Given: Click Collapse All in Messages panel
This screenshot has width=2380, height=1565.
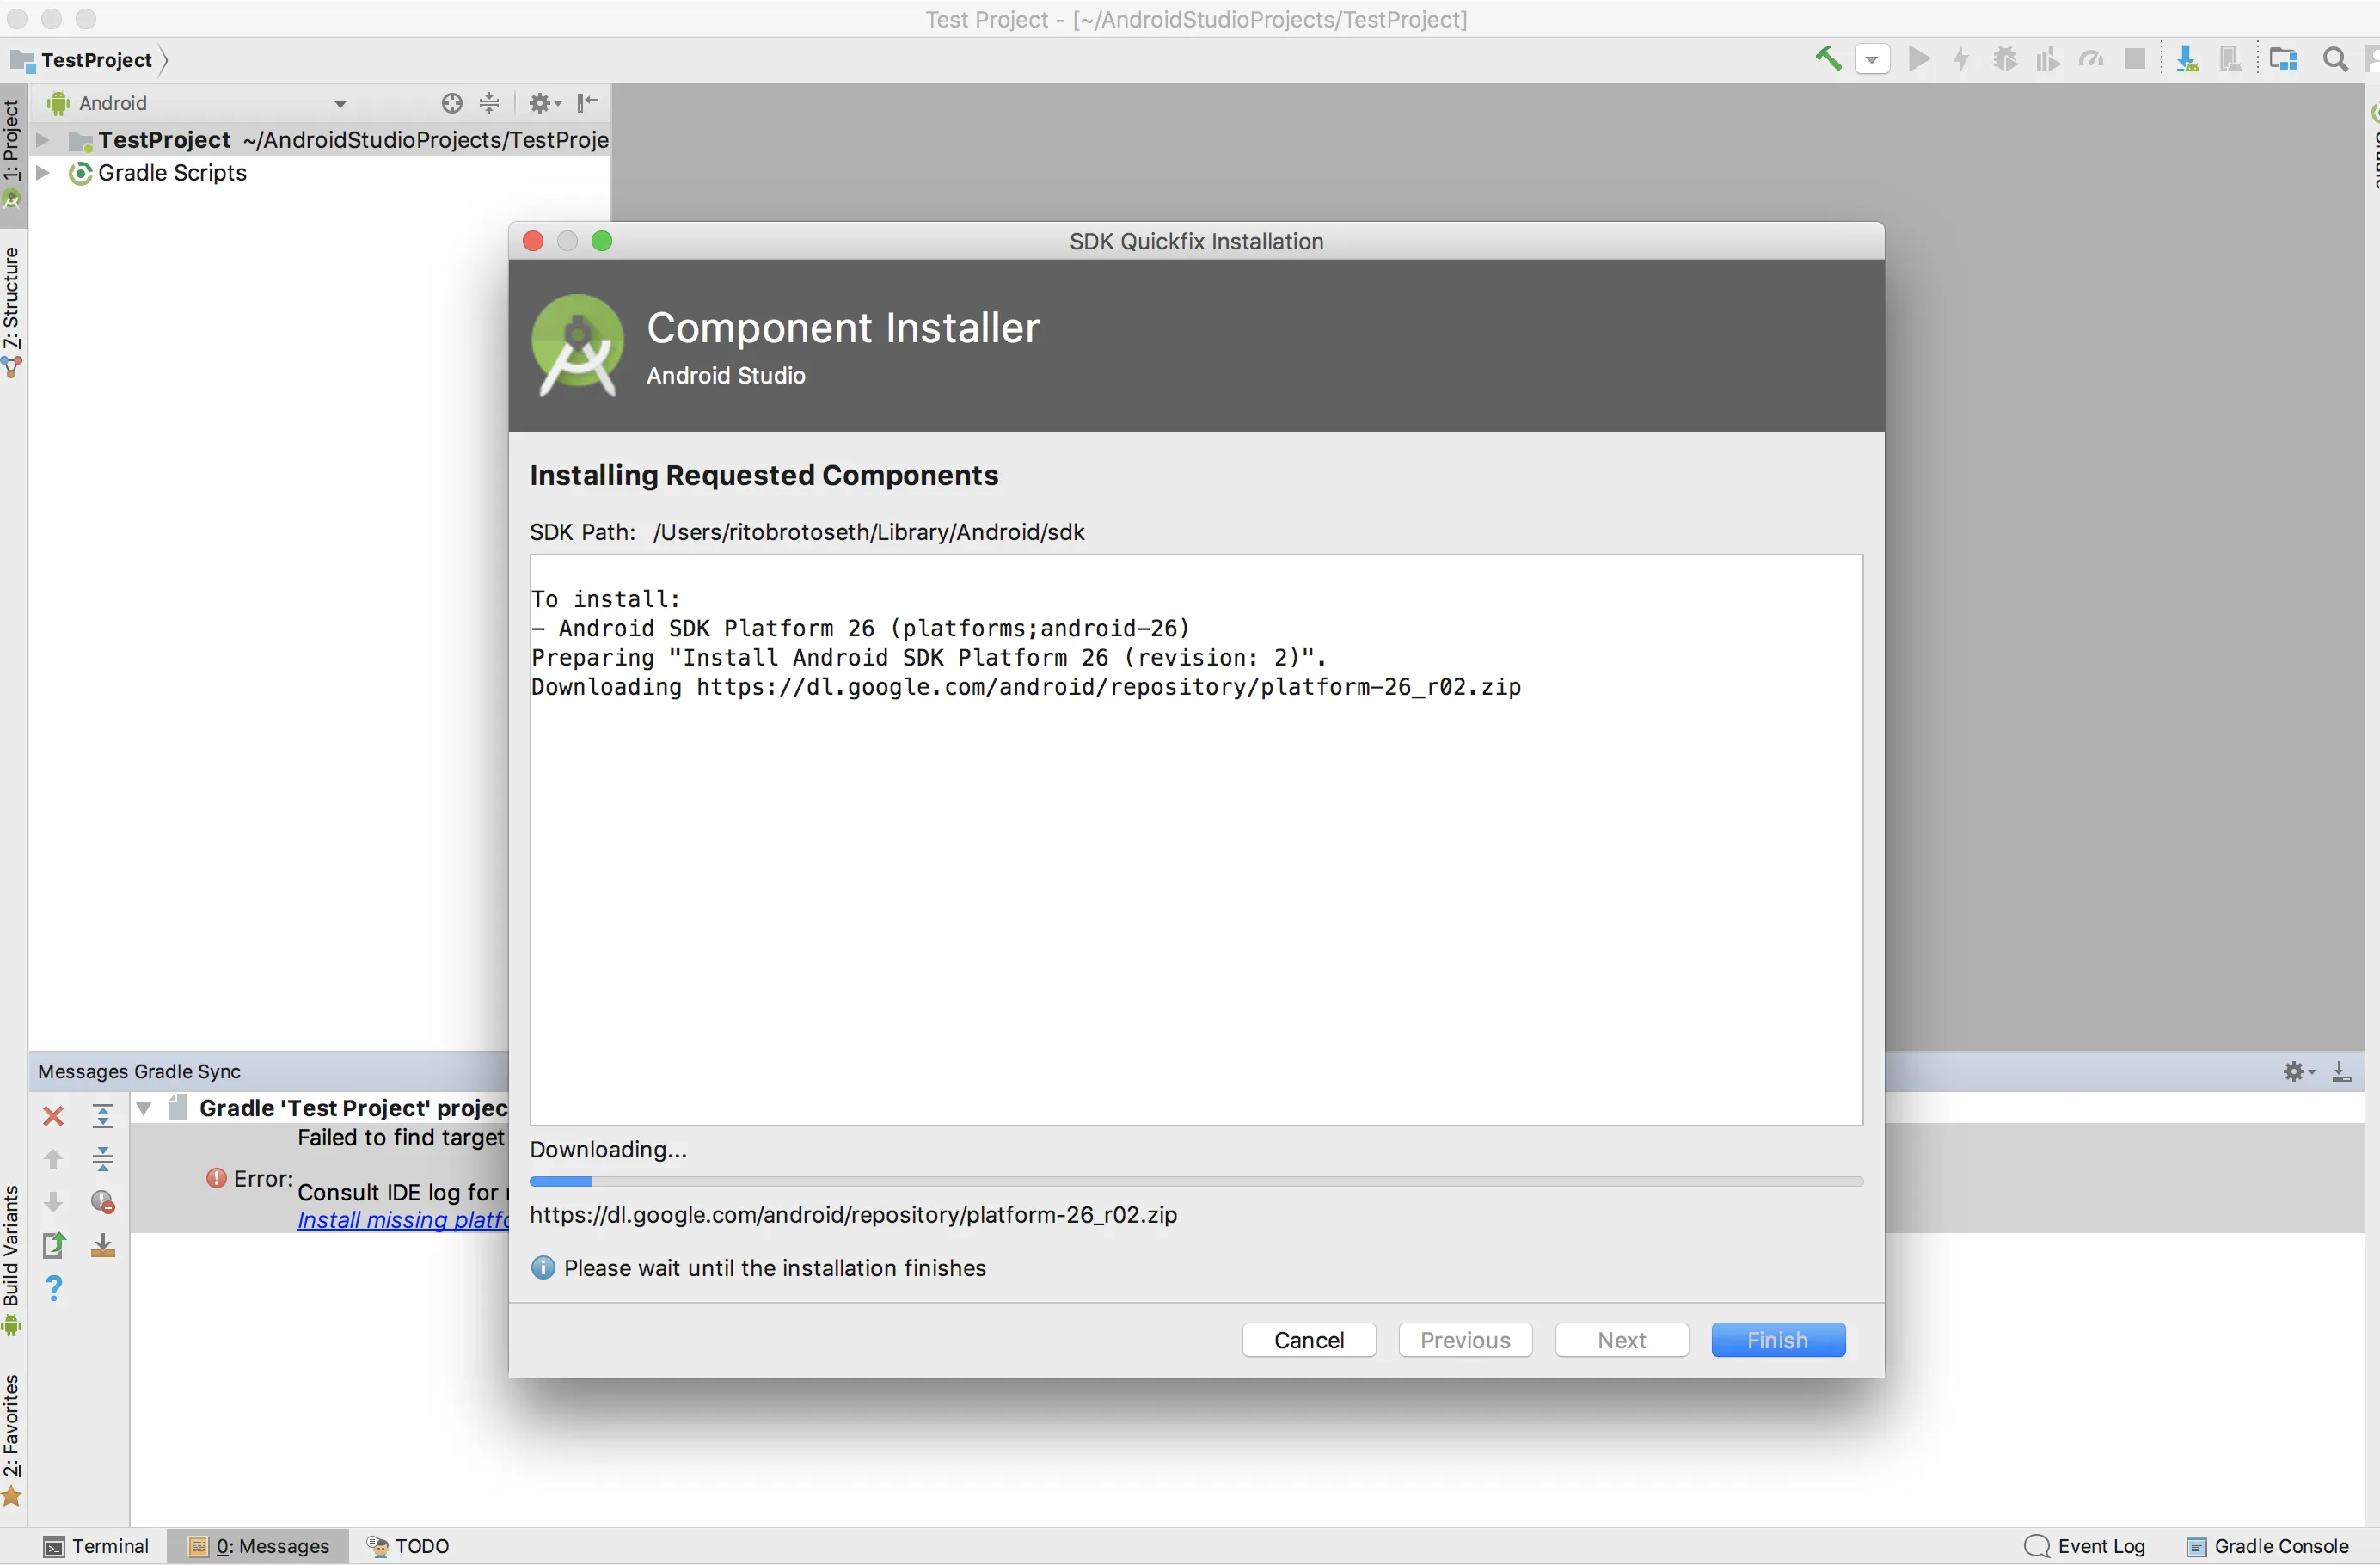Looking at the screenshot, I should (103, 1159).
